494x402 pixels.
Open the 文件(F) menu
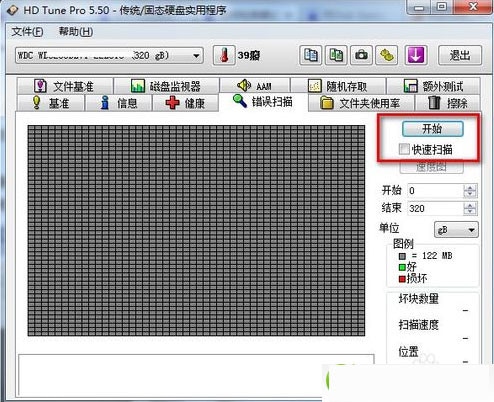tap(27, 32)
